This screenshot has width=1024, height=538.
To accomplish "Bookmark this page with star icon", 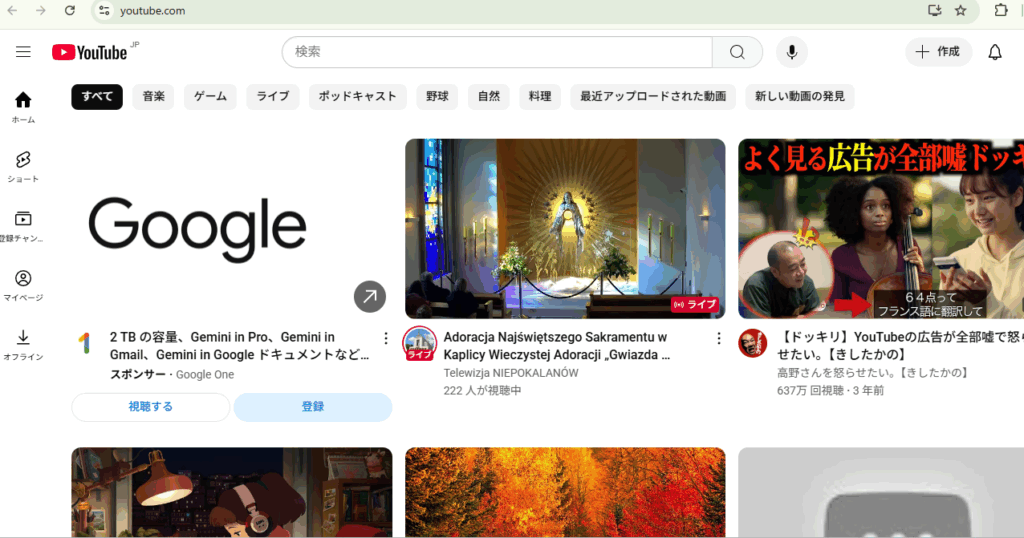I will point(961,10).
